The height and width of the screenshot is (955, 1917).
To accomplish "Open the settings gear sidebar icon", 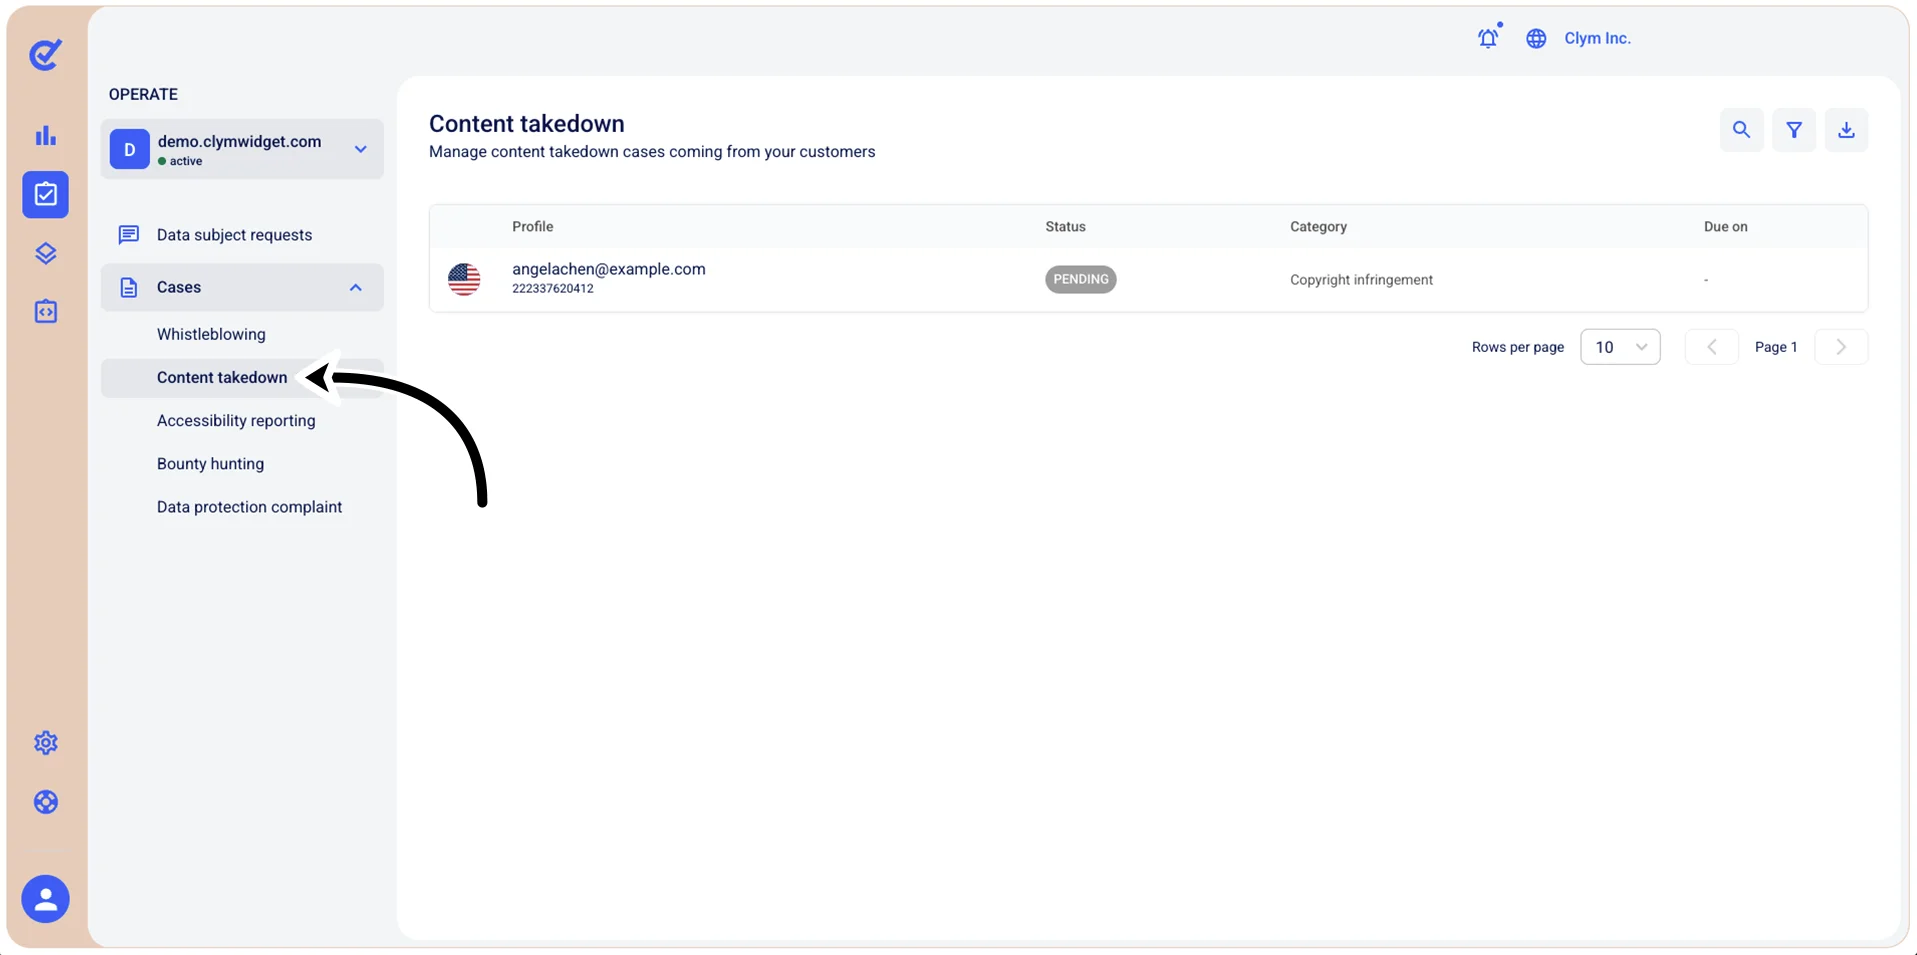I will coord(46,743).
